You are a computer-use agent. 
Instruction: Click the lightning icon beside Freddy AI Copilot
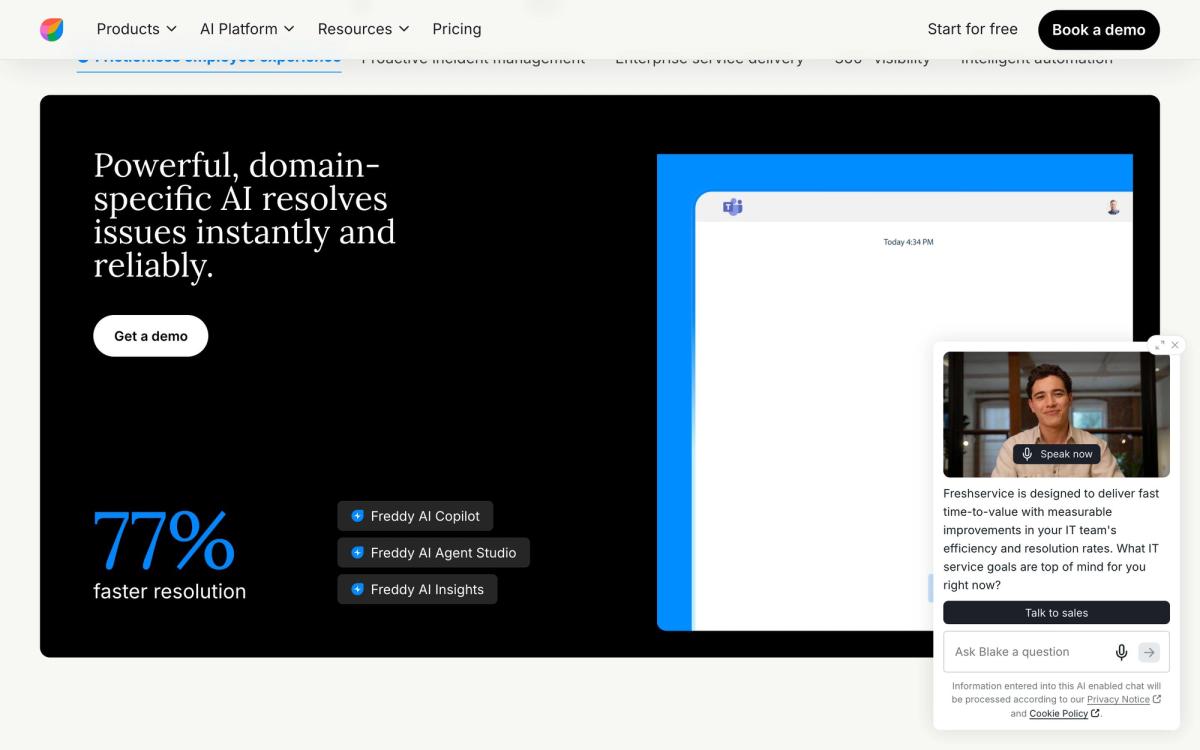(x=357, y=516)
